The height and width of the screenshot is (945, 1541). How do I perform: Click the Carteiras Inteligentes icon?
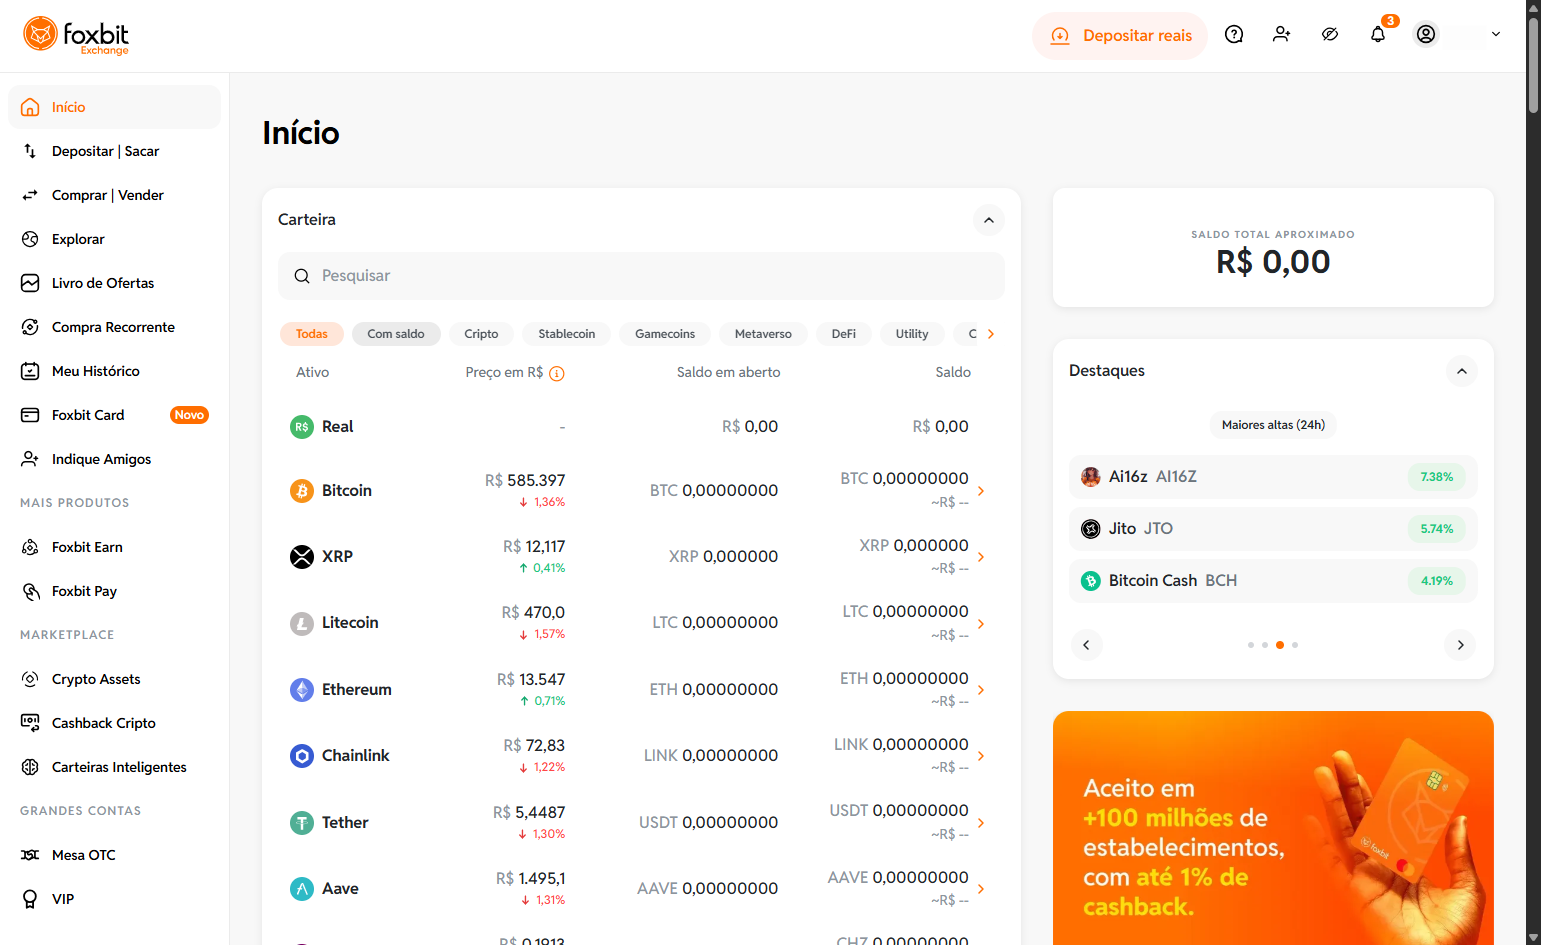click(x=30, y=767)
